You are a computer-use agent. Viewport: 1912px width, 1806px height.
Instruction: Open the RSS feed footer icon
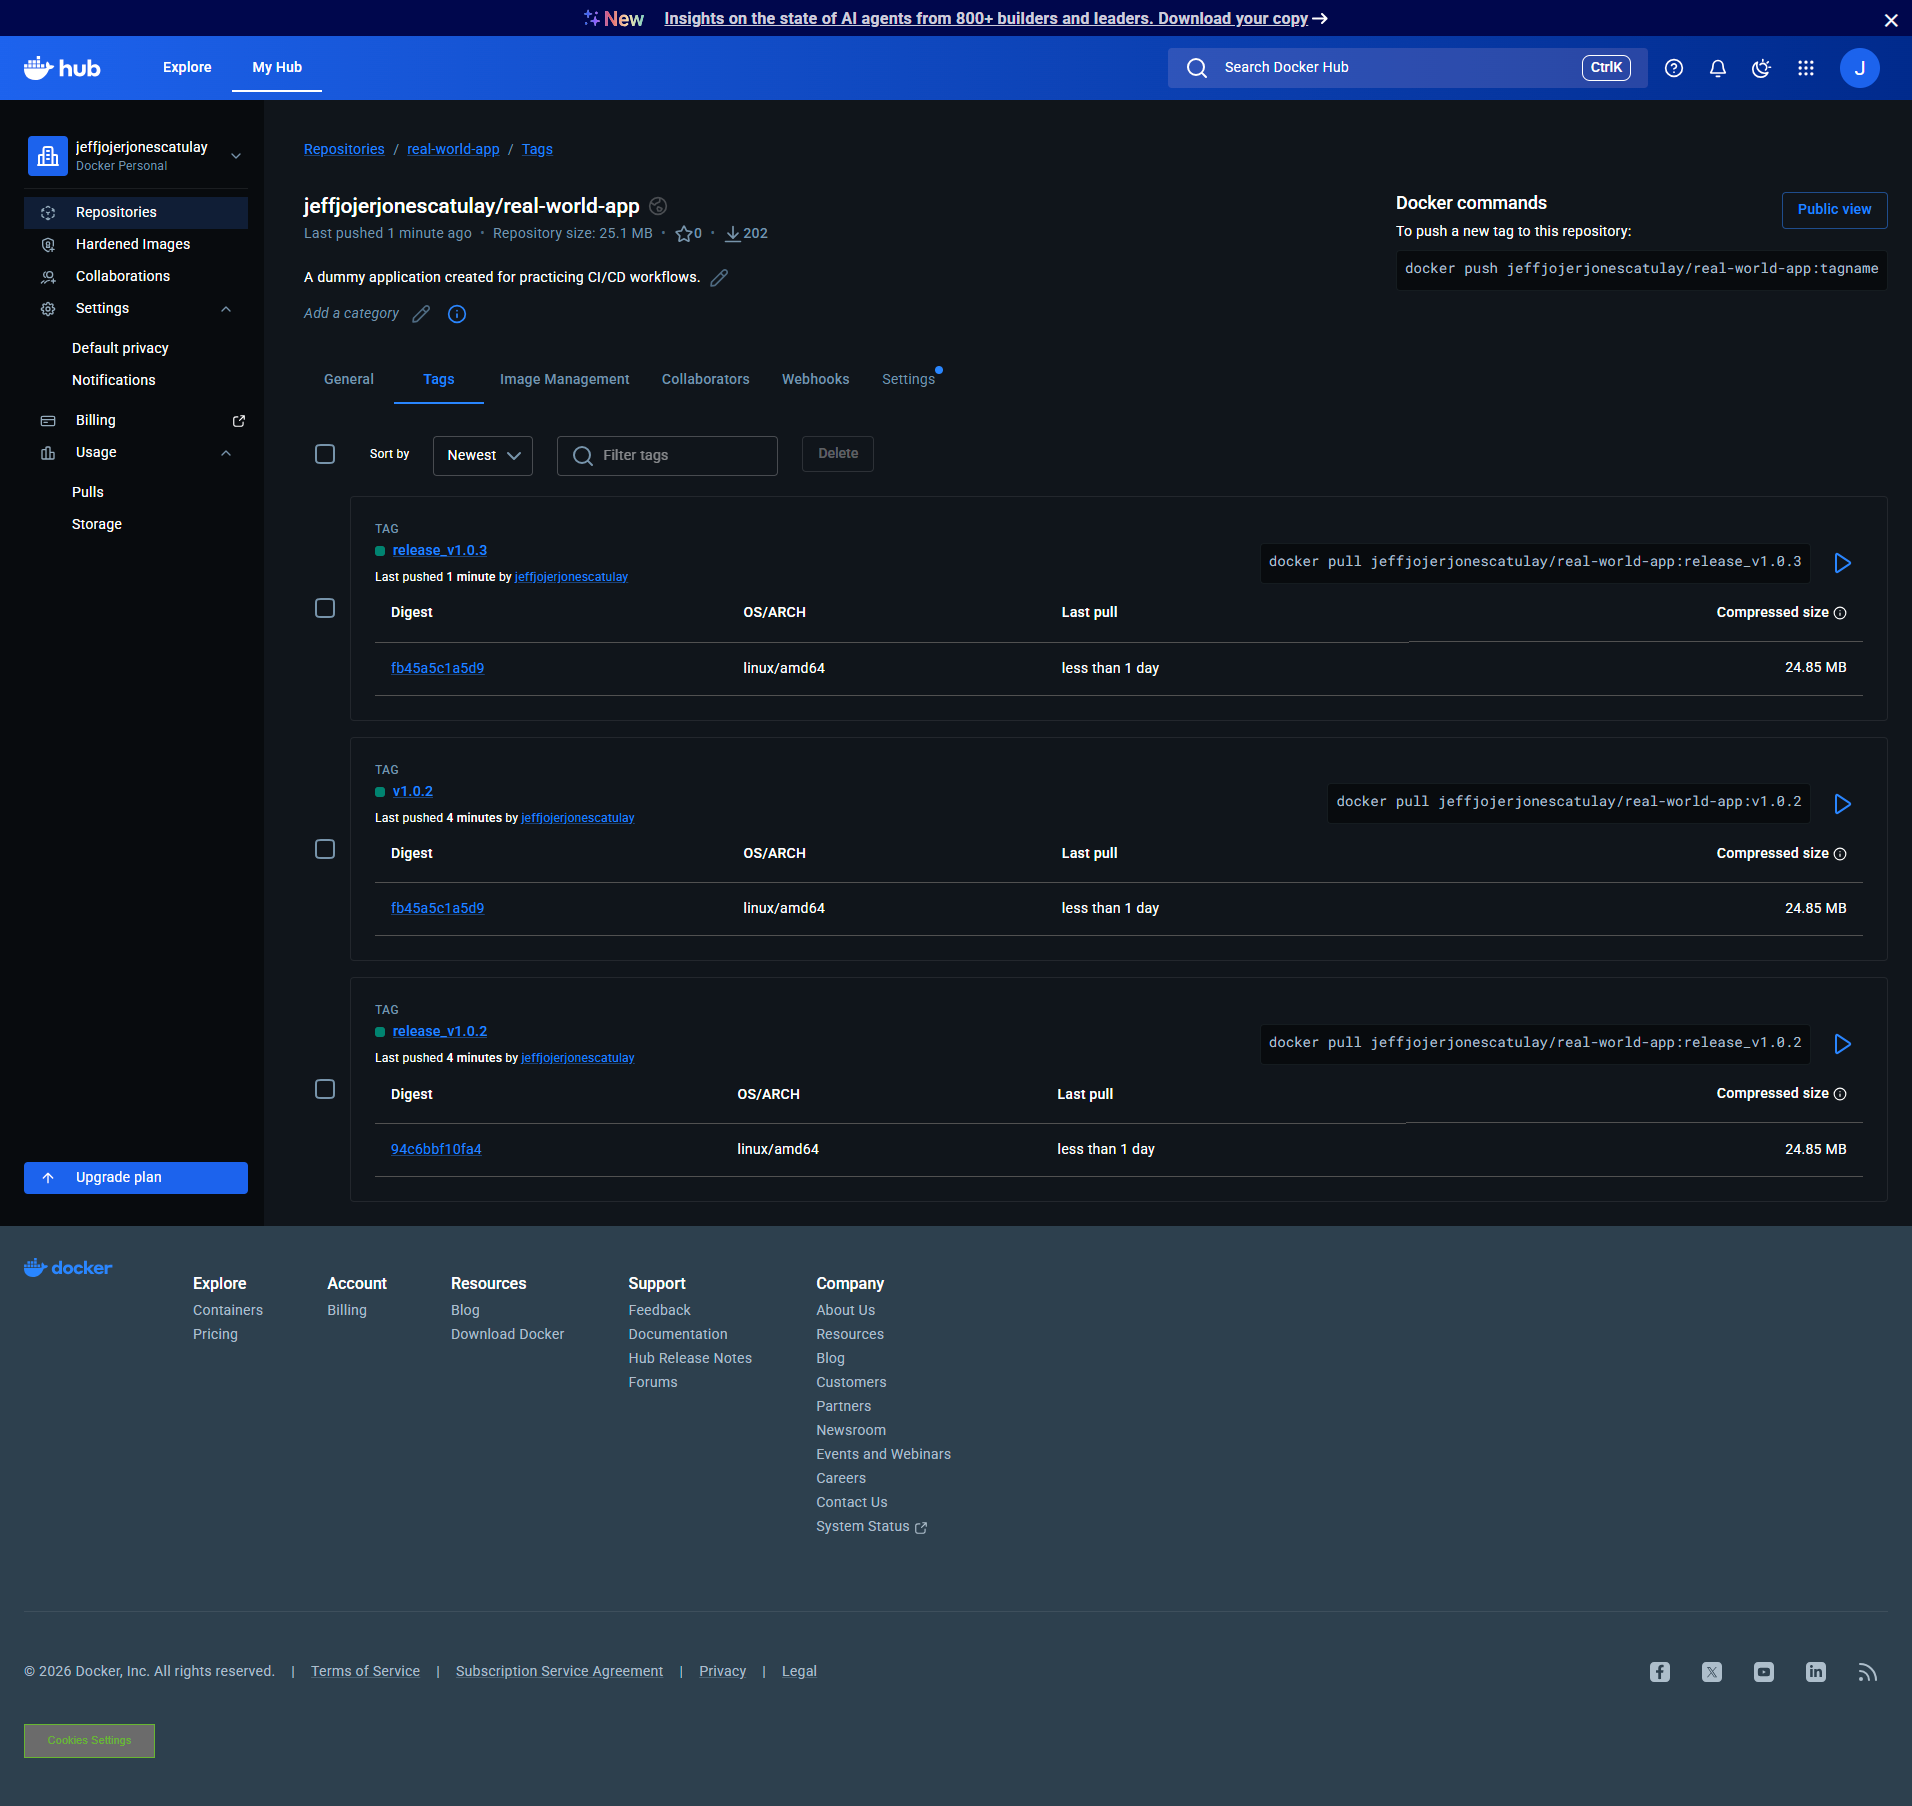coord(1868,1672)
